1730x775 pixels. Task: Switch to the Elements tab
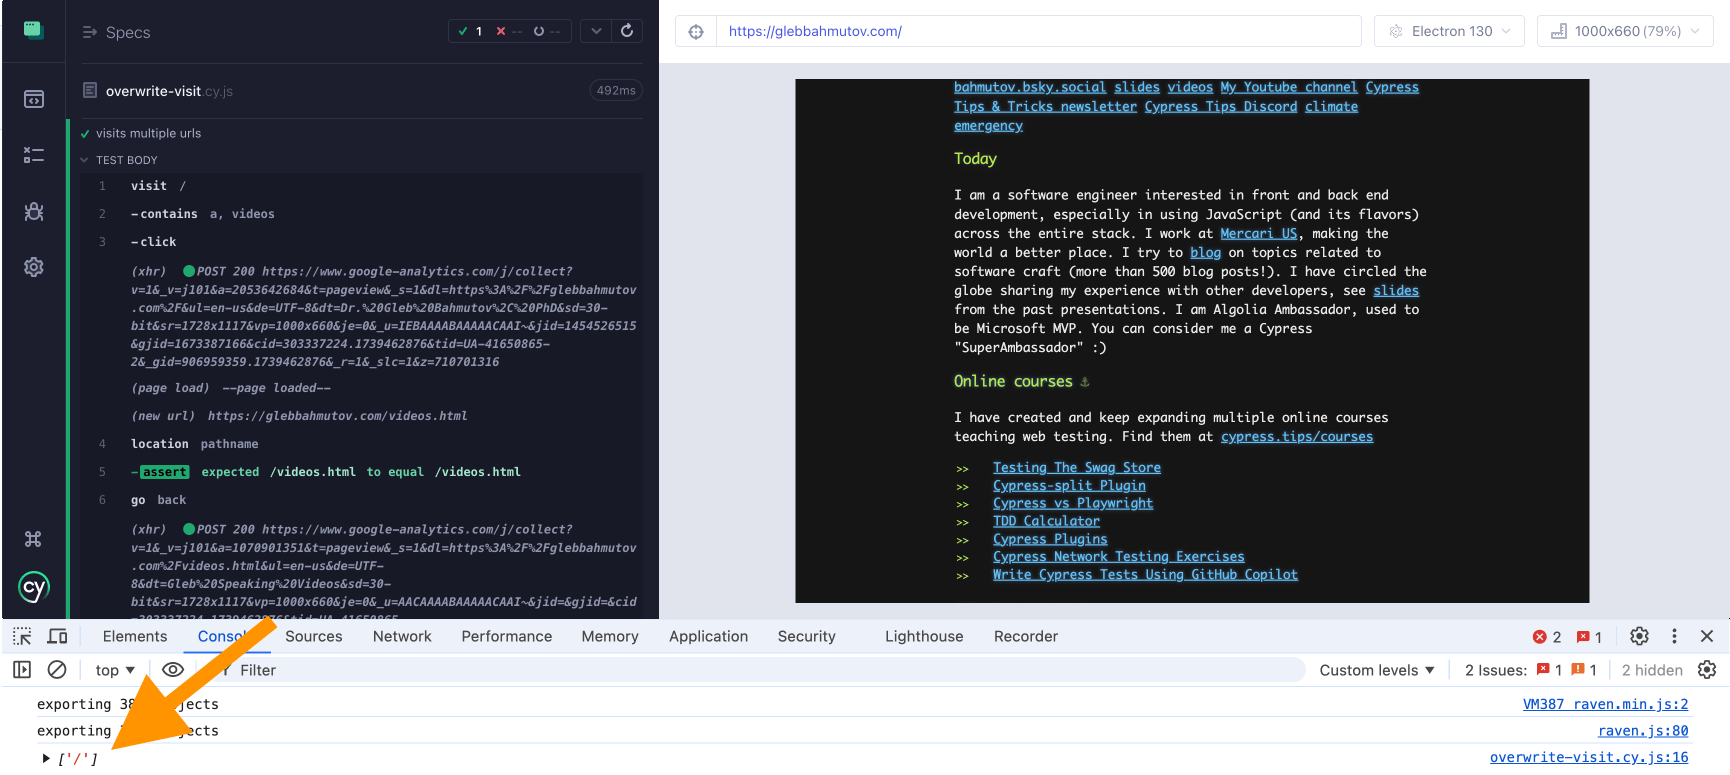(135, 636)
